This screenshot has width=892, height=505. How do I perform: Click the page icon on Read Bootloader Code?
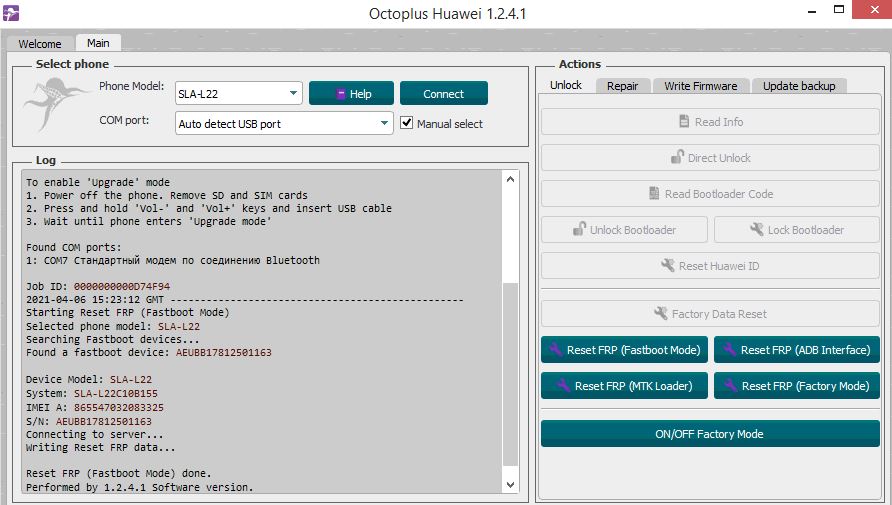pos(654,193)
